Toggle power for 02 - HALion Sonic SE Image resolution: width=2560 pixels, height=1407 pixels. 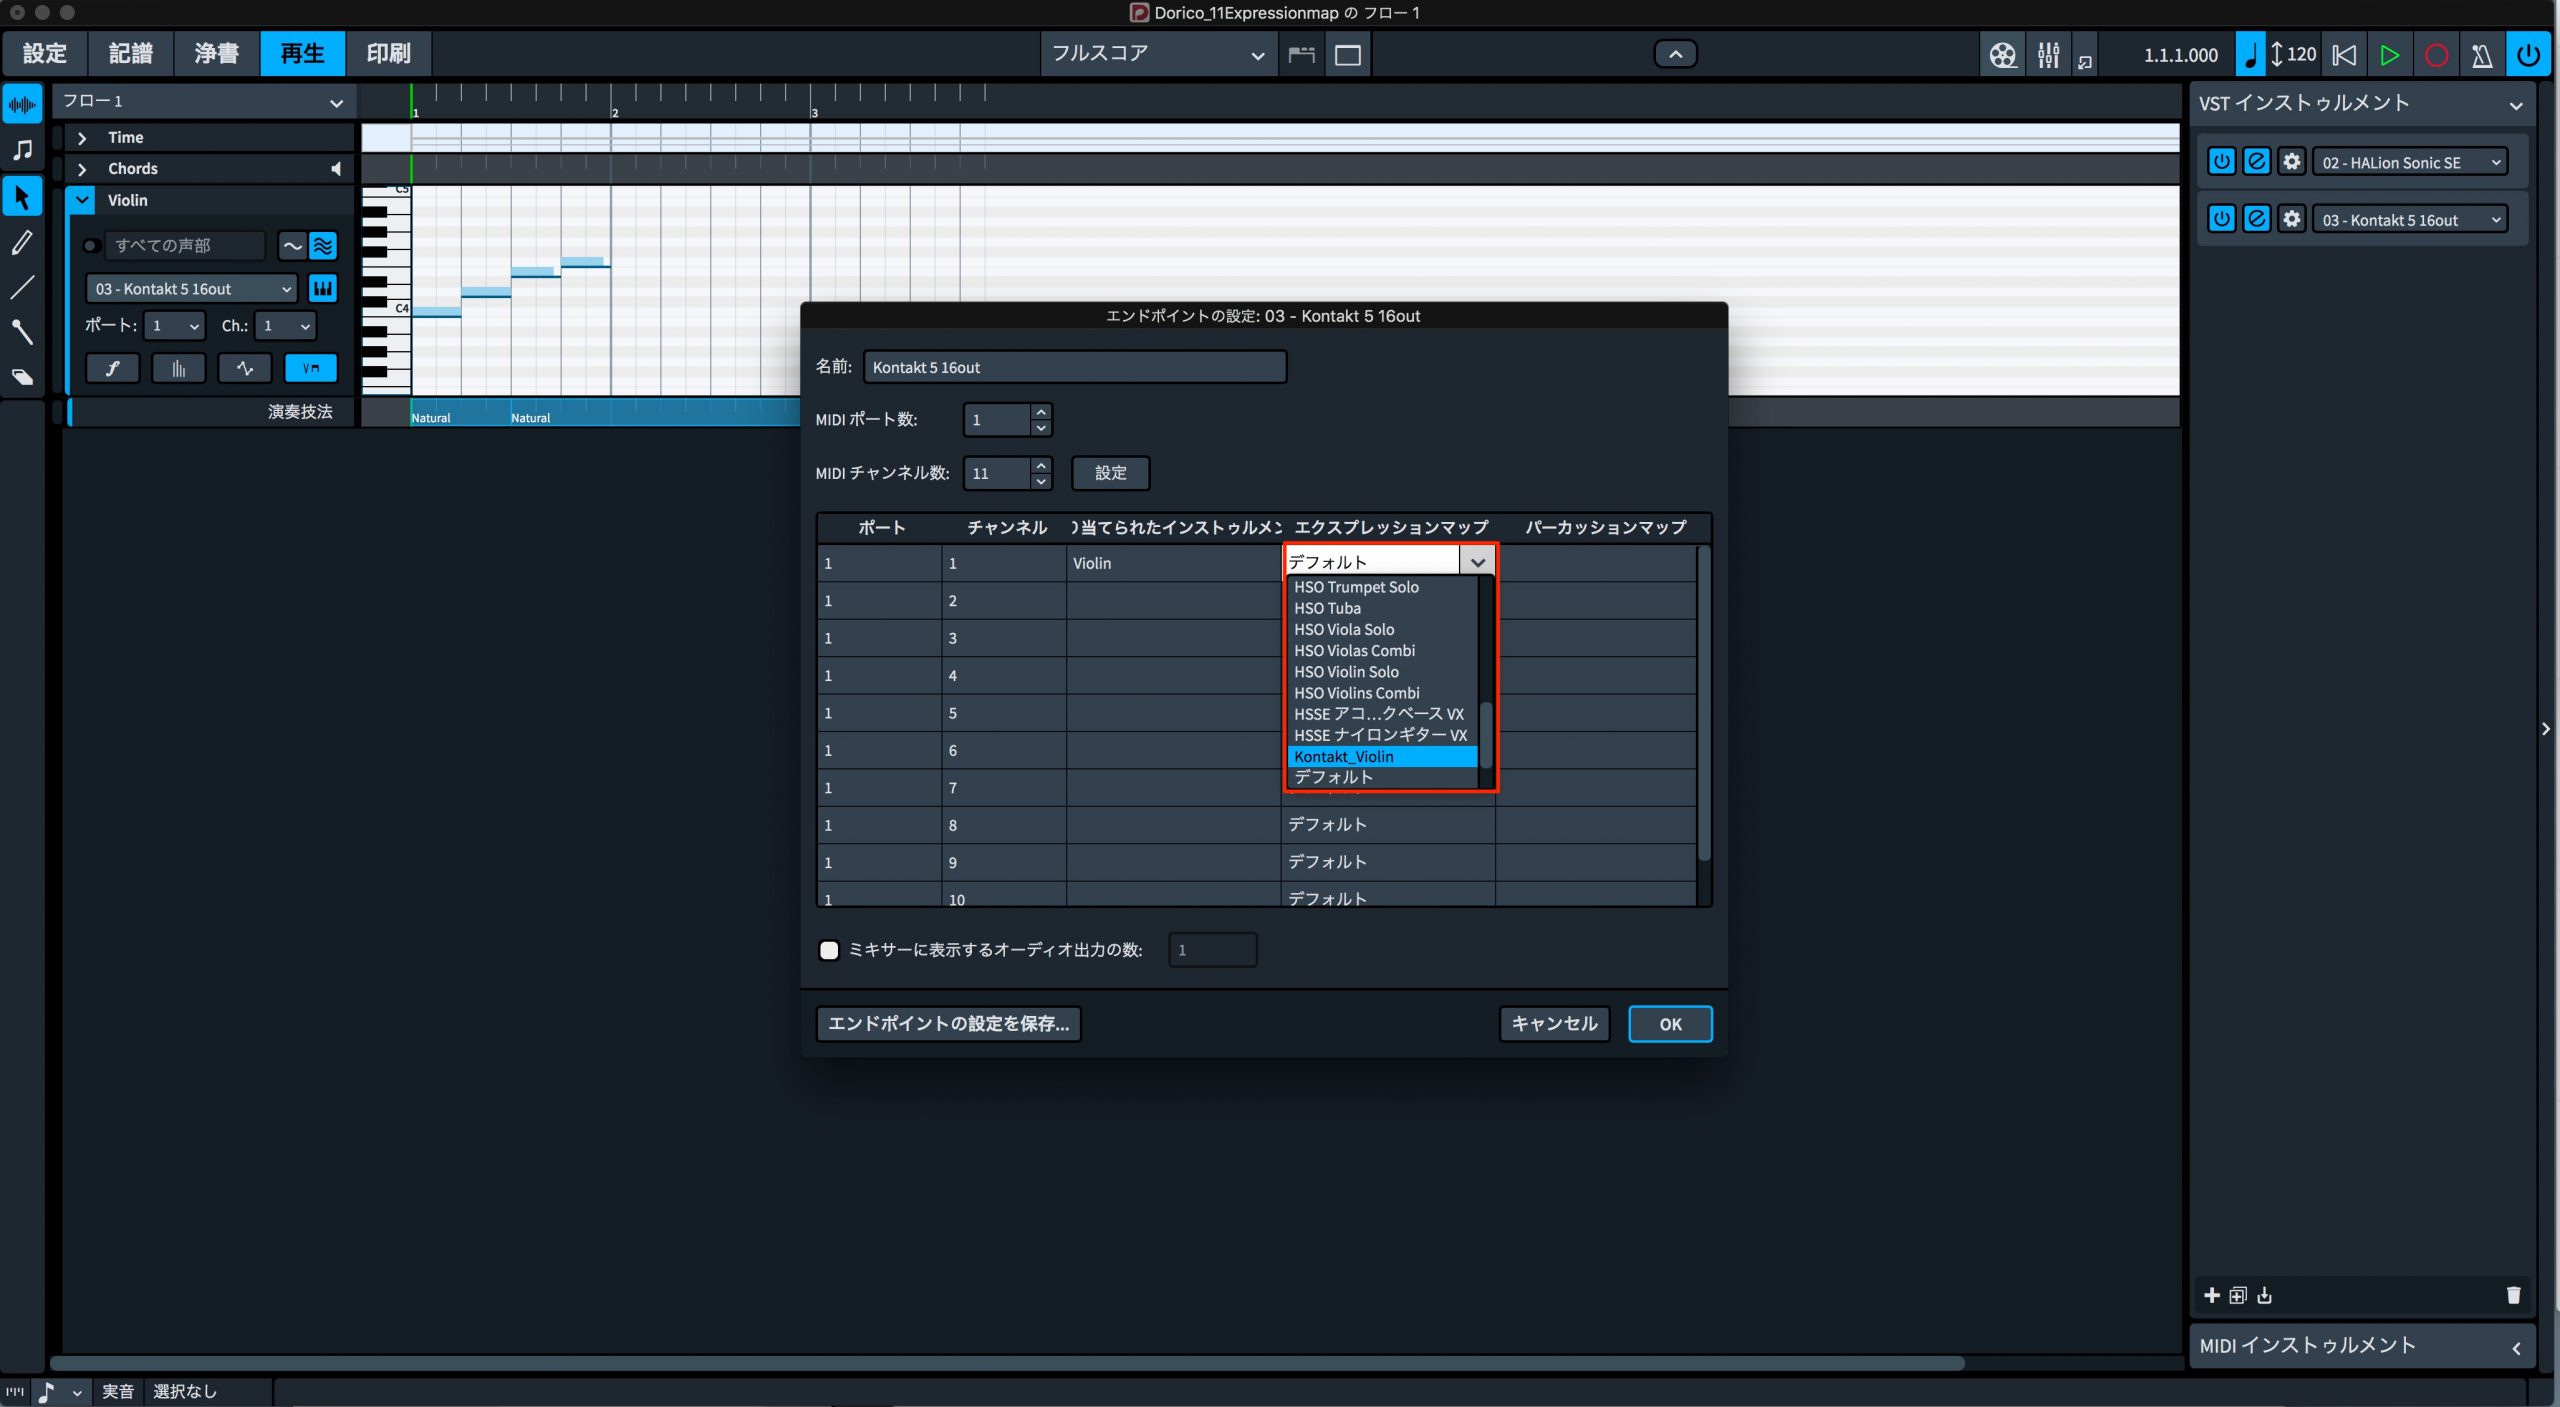click(2221, 161)
